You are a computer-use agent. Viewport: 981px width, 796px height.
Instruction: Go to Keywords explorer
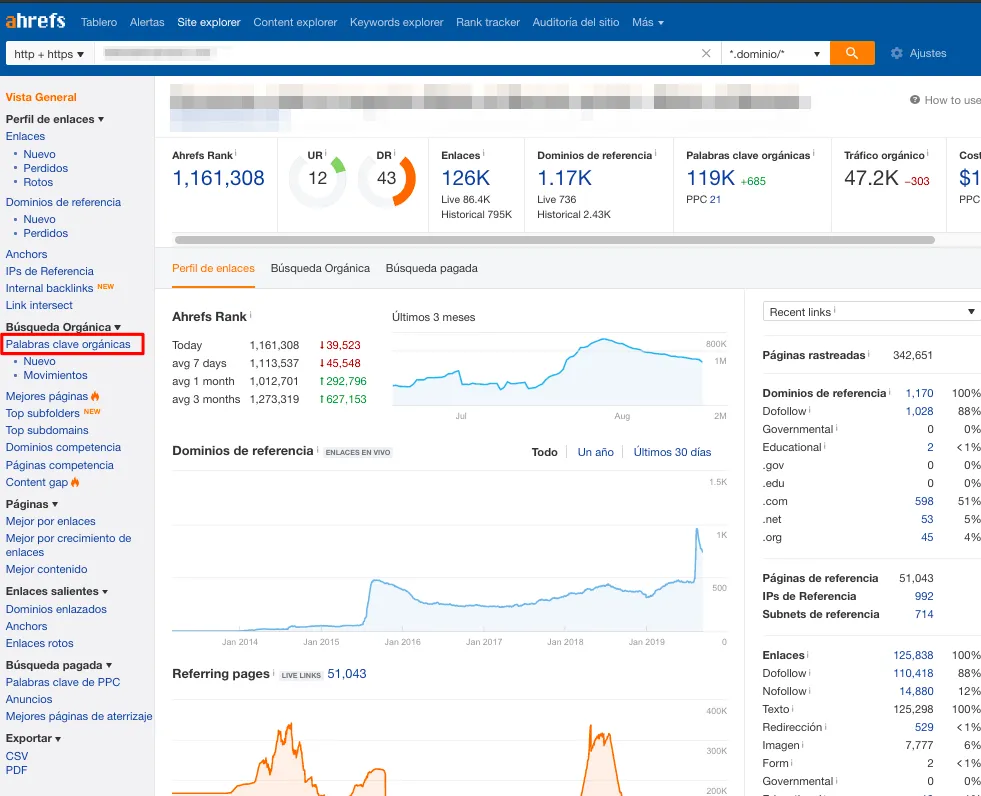[397, 22]
